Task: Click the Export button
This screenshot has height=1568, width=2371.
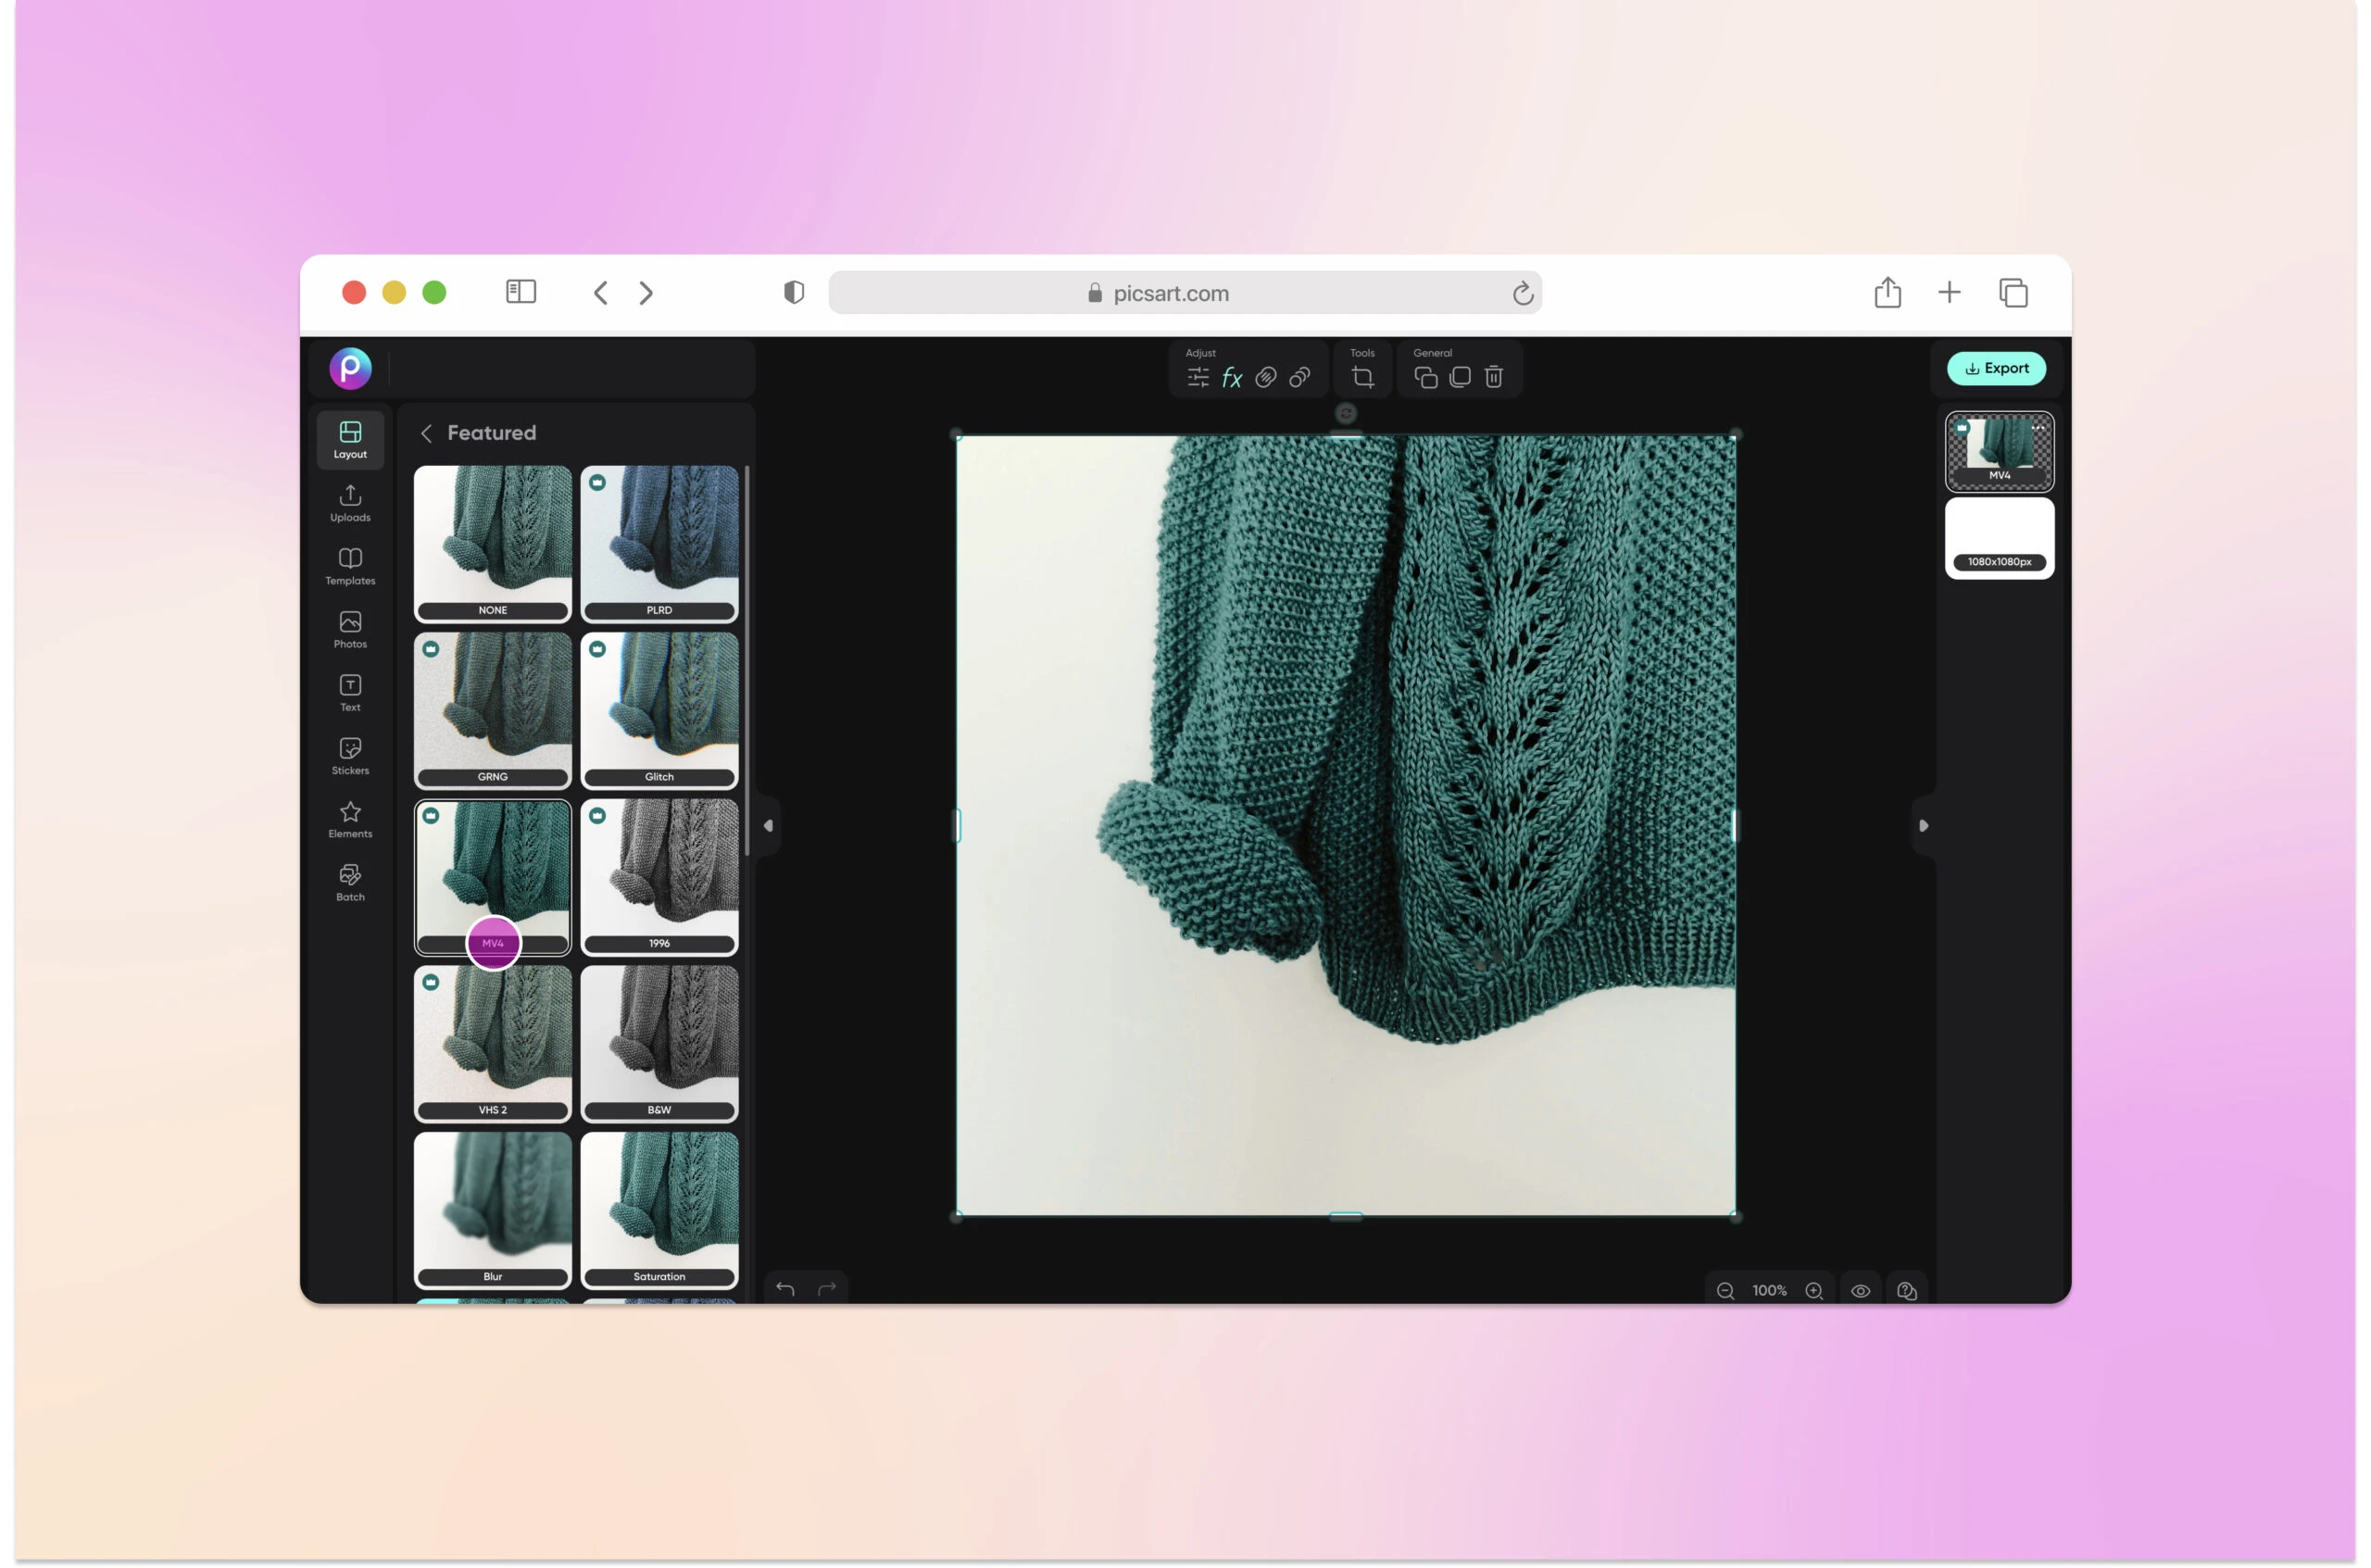Action: [x=1996, y=368]
